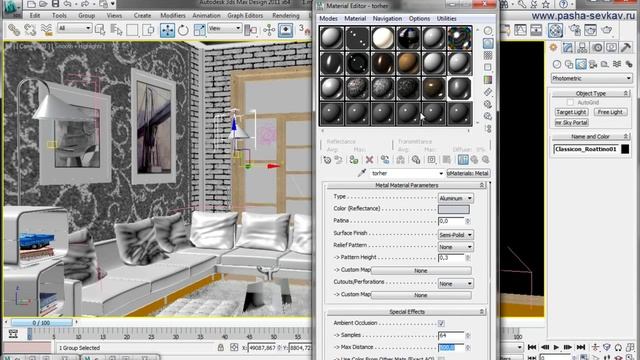
Task: Click the Window/Crossing selection icon
Action: 149,30
